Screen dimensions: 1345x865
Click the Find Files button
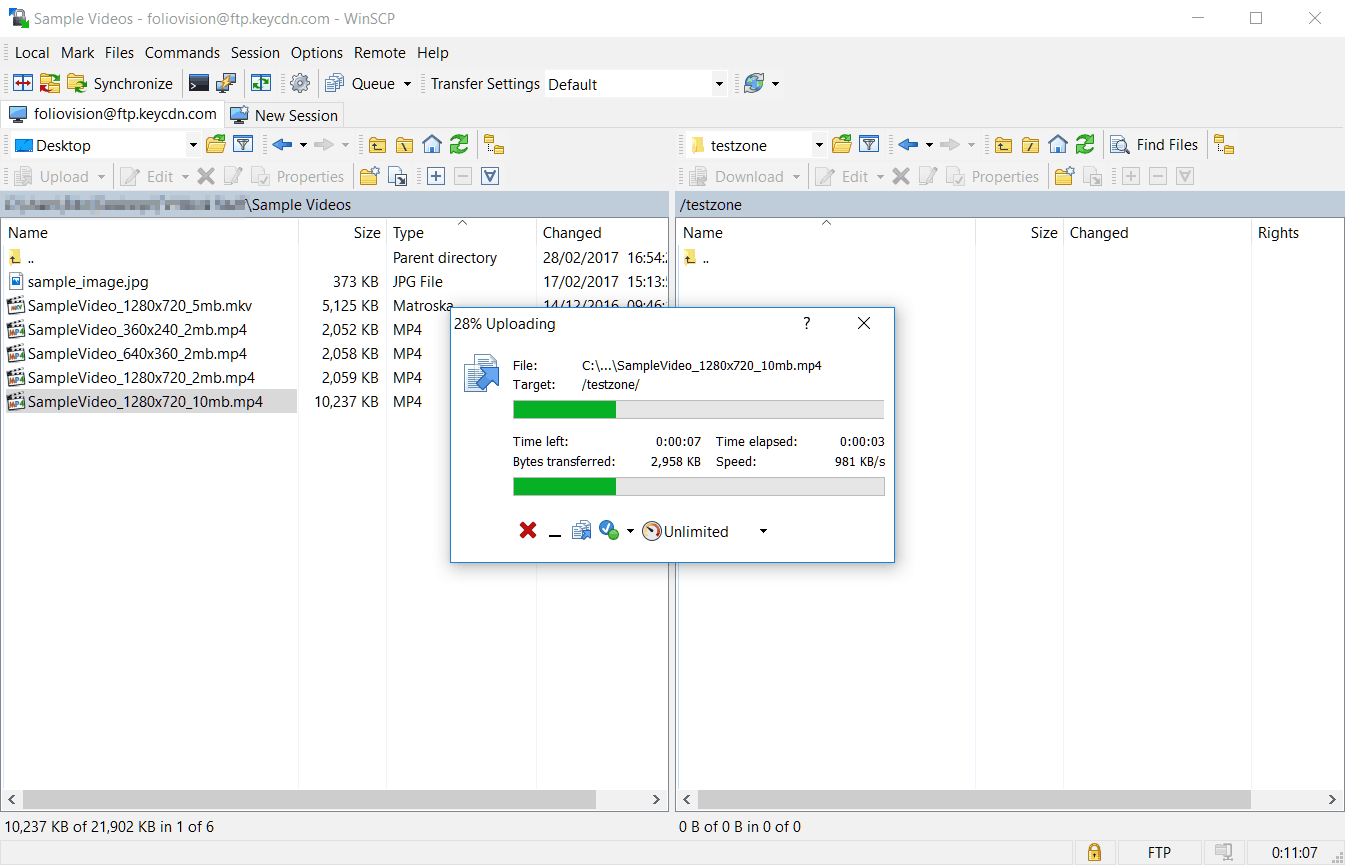click(1155, 145)
